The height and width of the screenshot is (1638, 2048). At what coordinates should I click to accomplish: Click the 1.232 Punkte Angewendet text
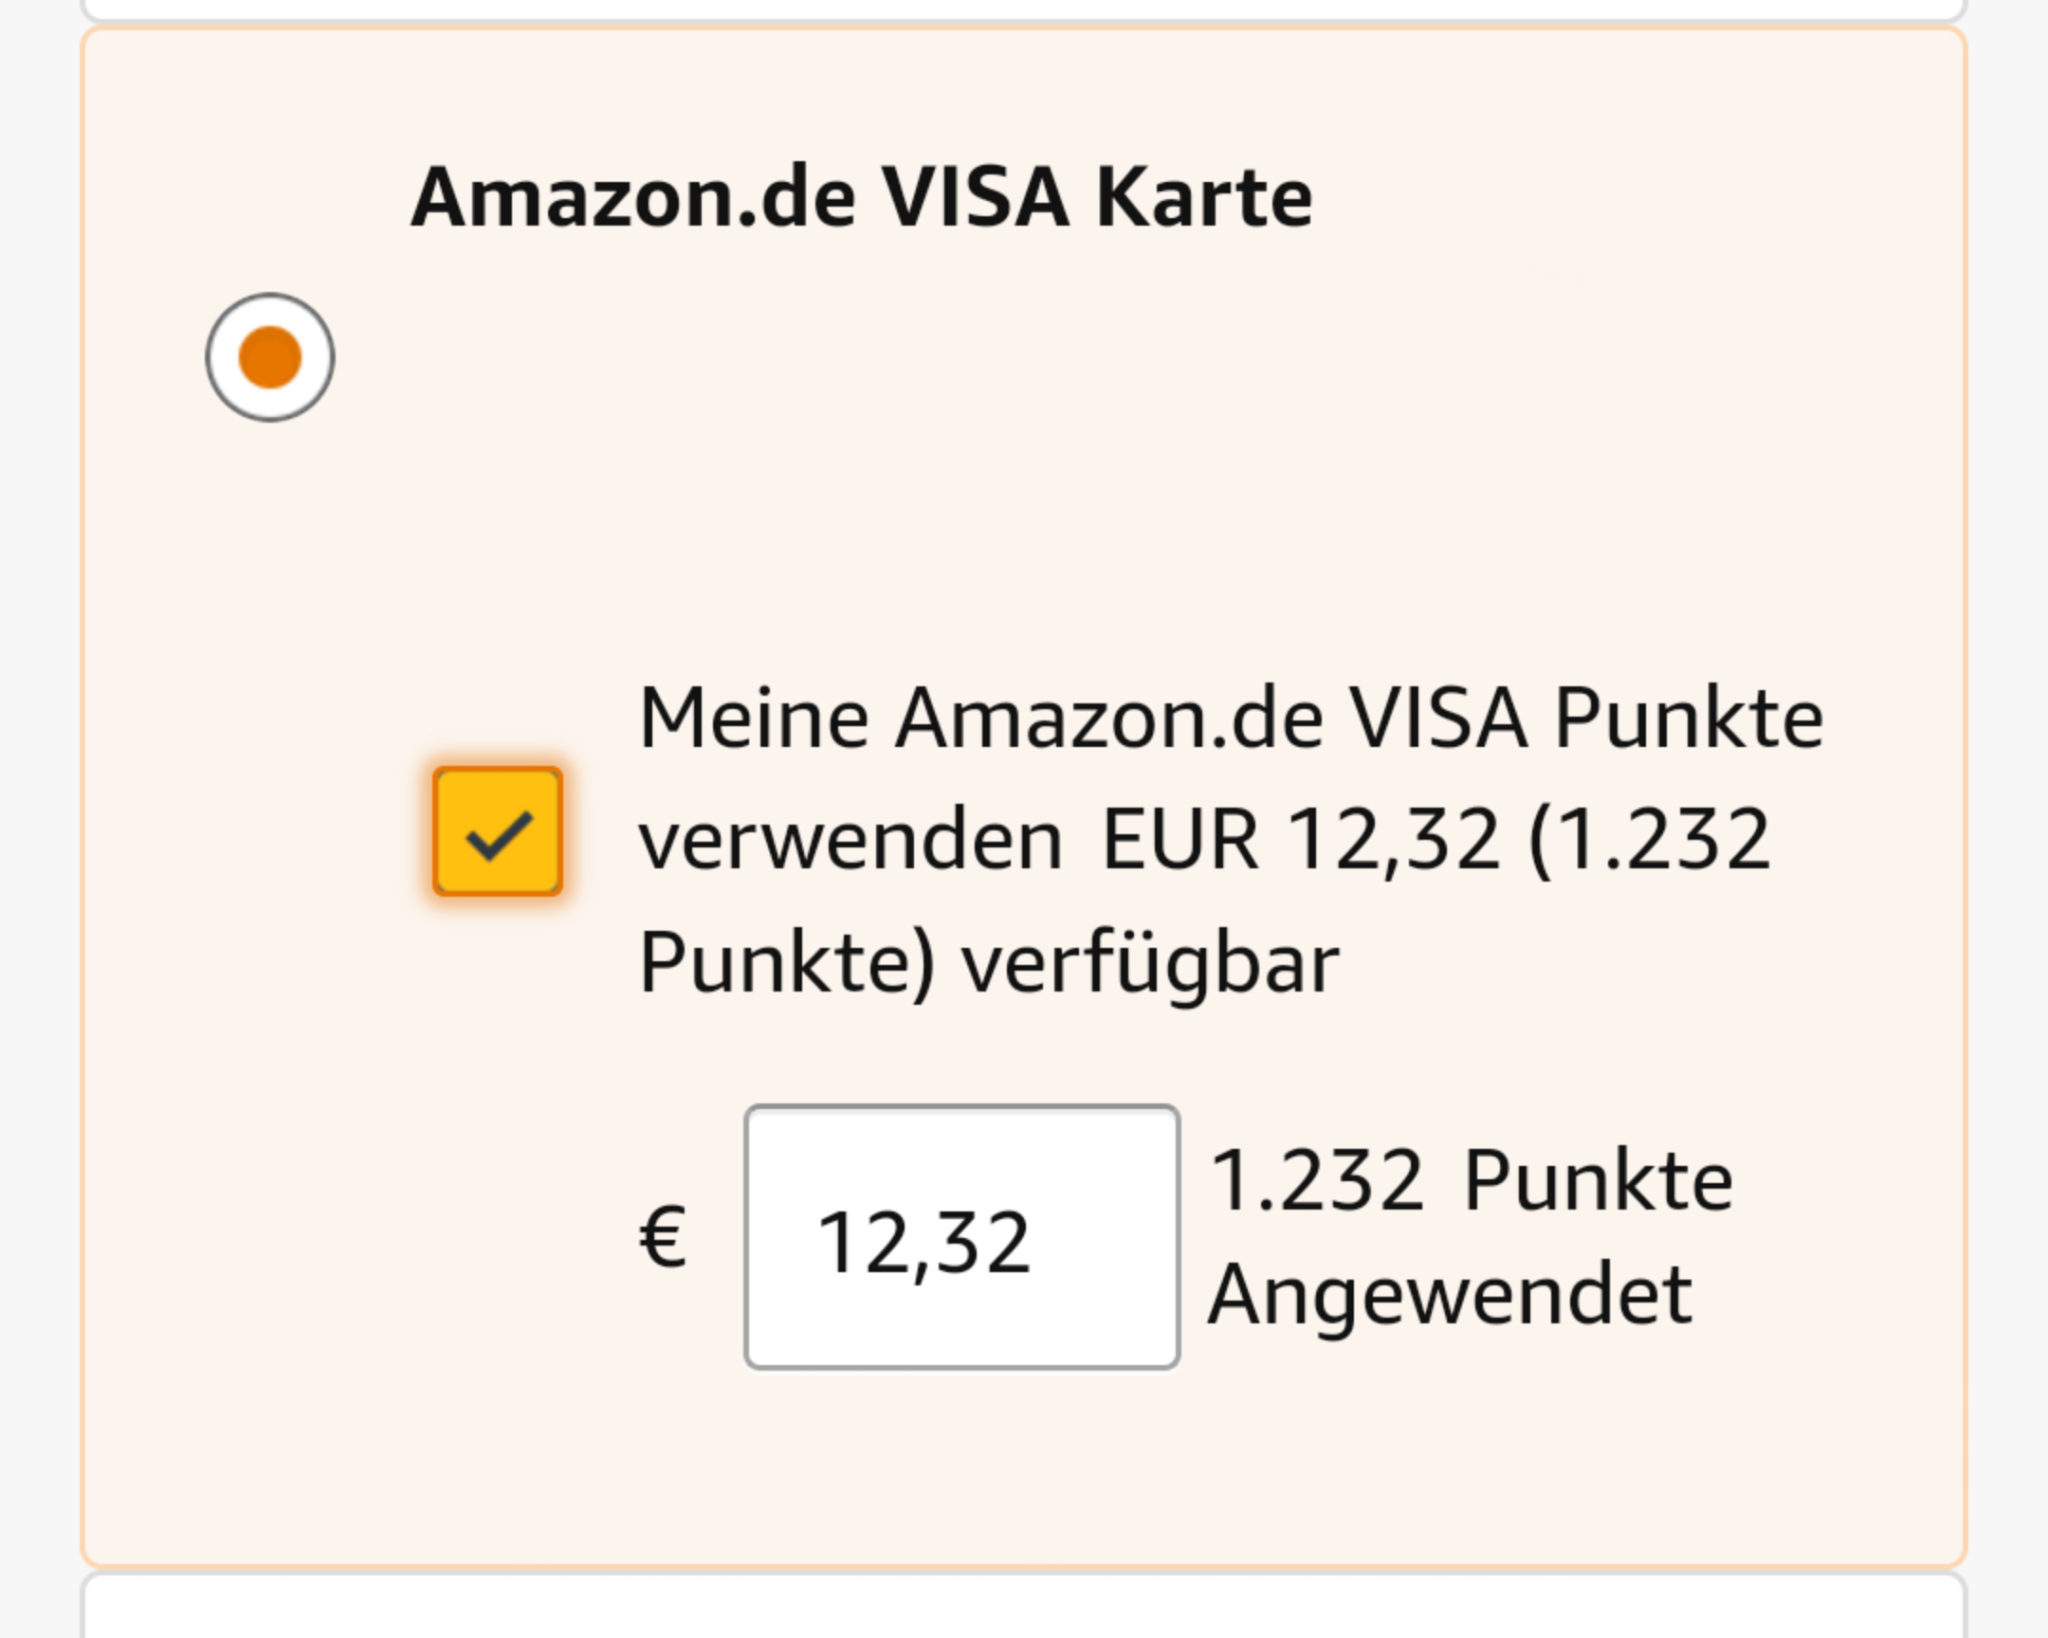(x=1470, y=1237)
